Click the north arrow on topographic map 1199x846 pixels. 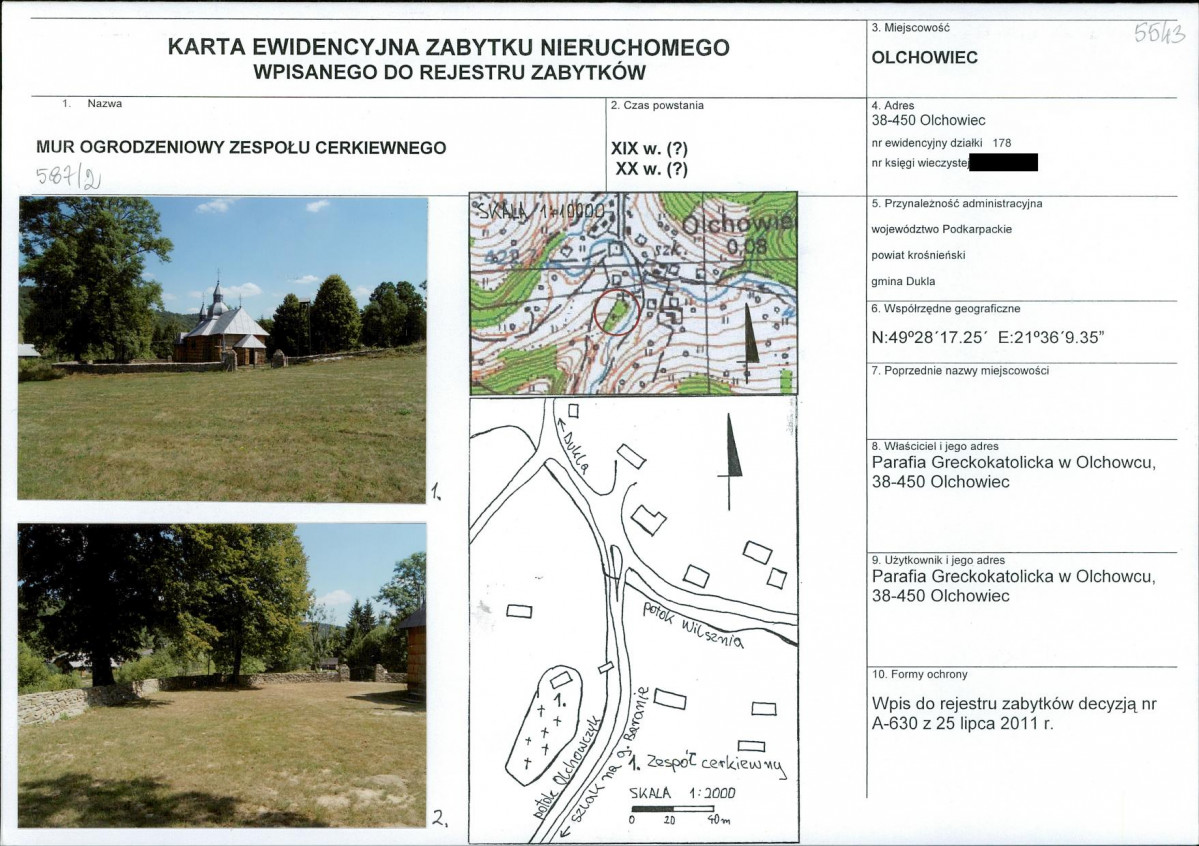click(750, 341)
